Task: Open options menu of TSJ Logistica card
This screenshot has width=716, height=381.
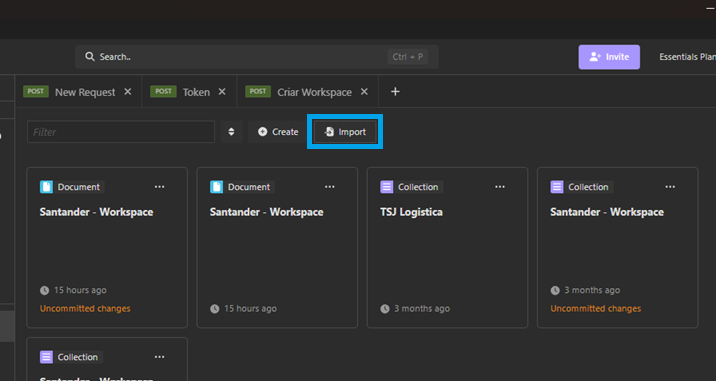Action: pyautogui.click(x=500, y=187)
